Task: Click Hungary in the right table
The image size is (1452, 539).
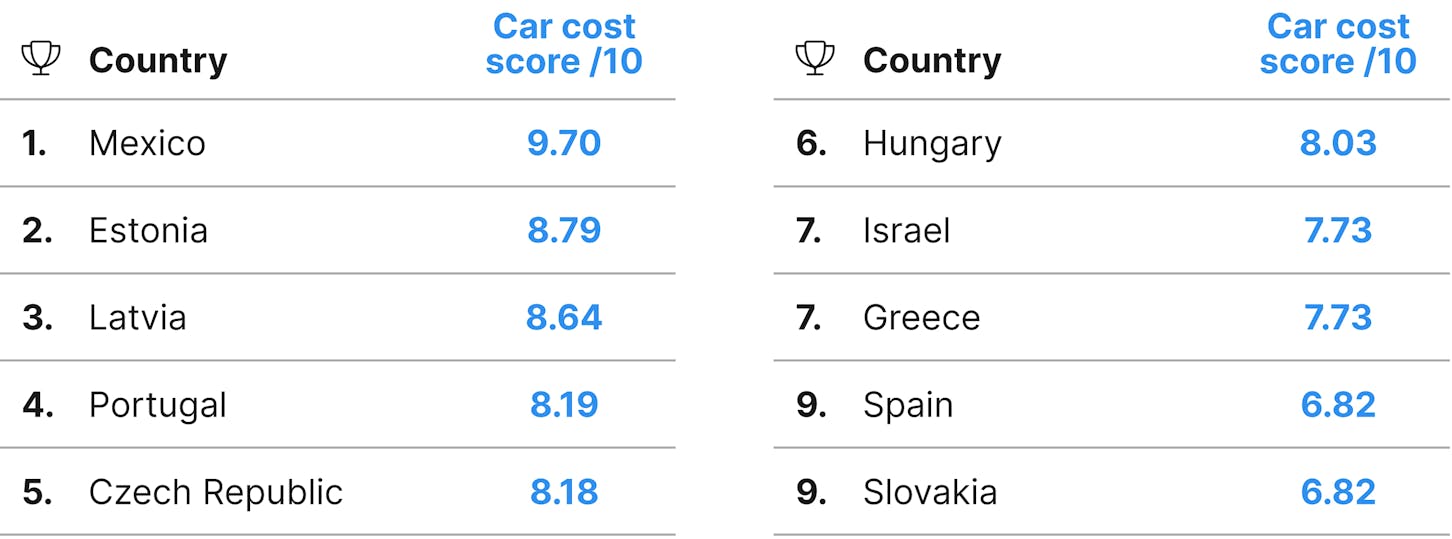Action: pos(932,145)
